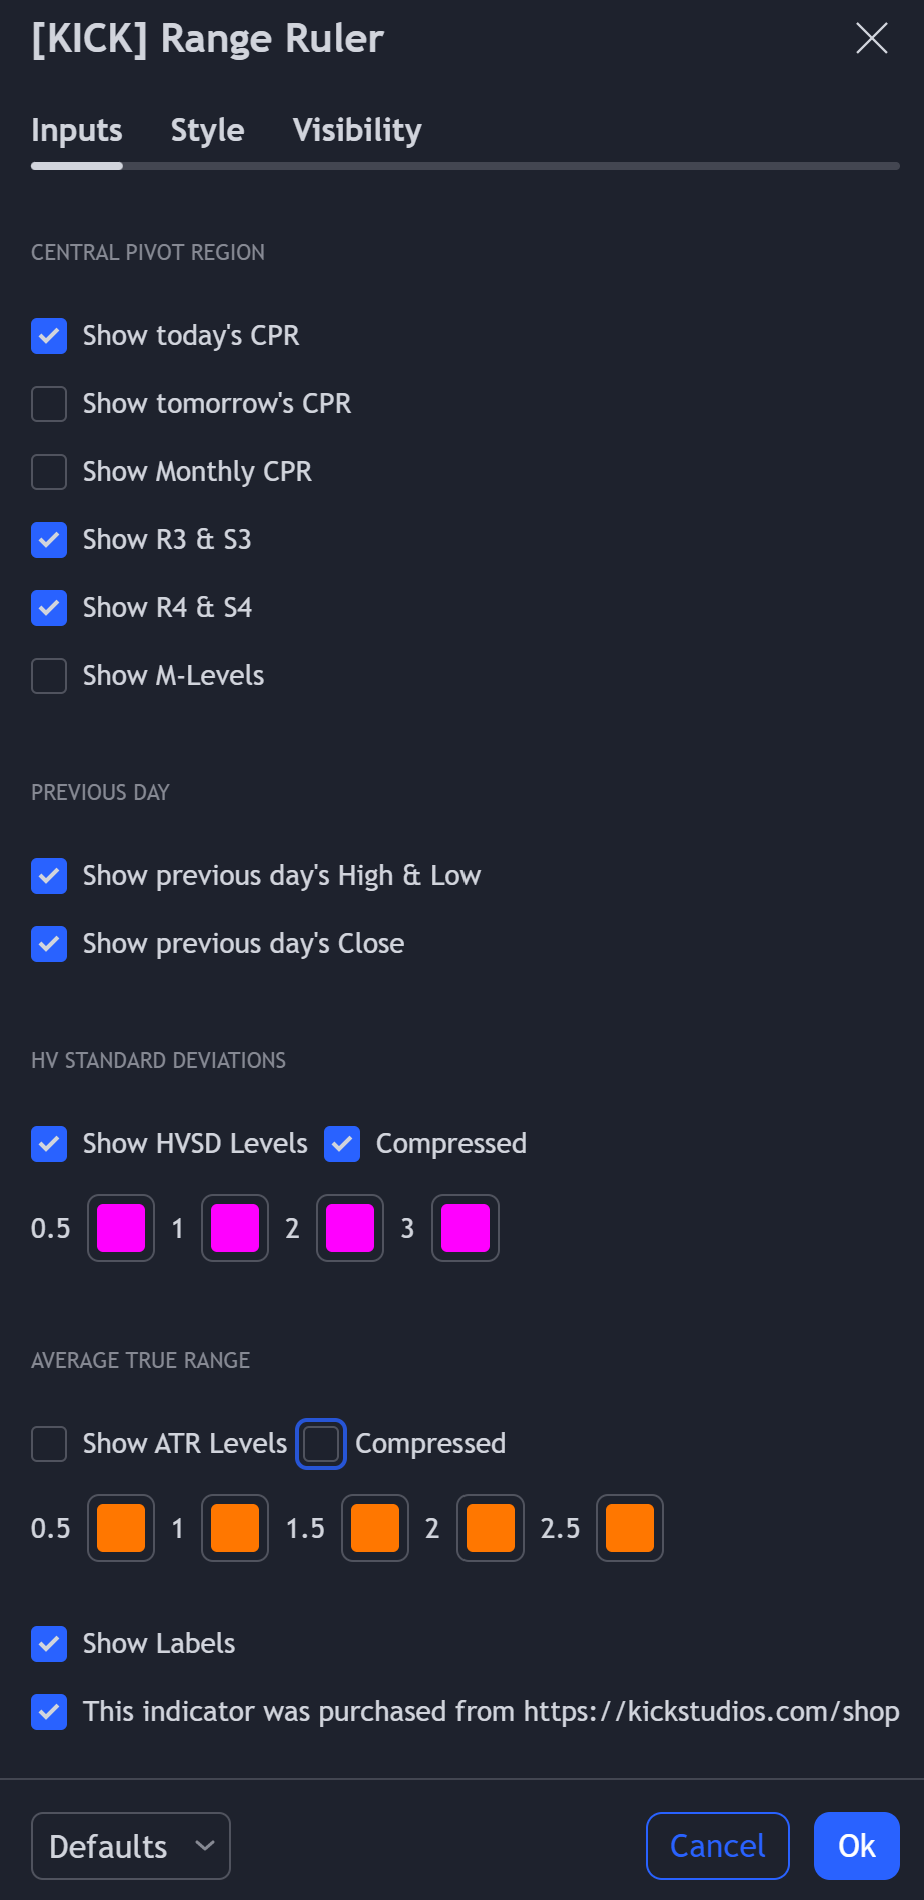Screen dimensions: 924x1900
Task: Enable "Show M-Levels"
Action: click(48, 676)
